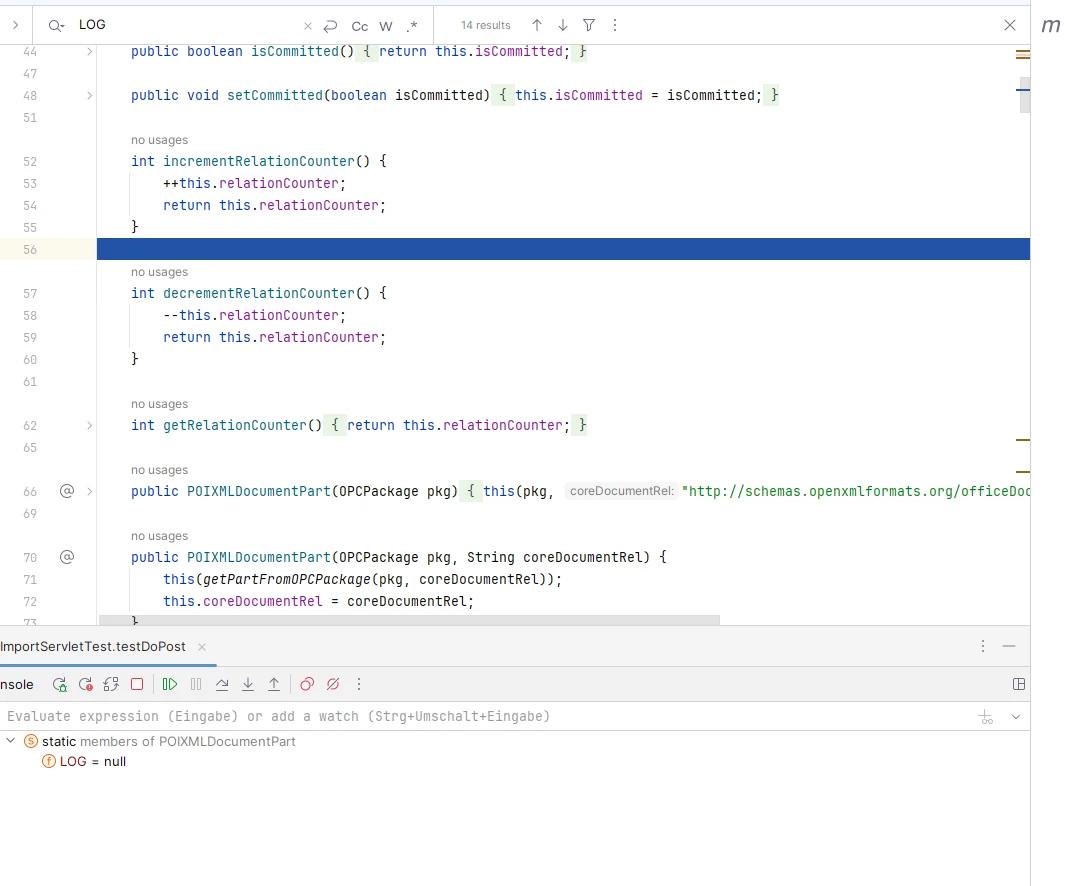Open more debug toolbar actions
Image resolution: width=1065 pixels, height=886 pixels.
[359, 685]
